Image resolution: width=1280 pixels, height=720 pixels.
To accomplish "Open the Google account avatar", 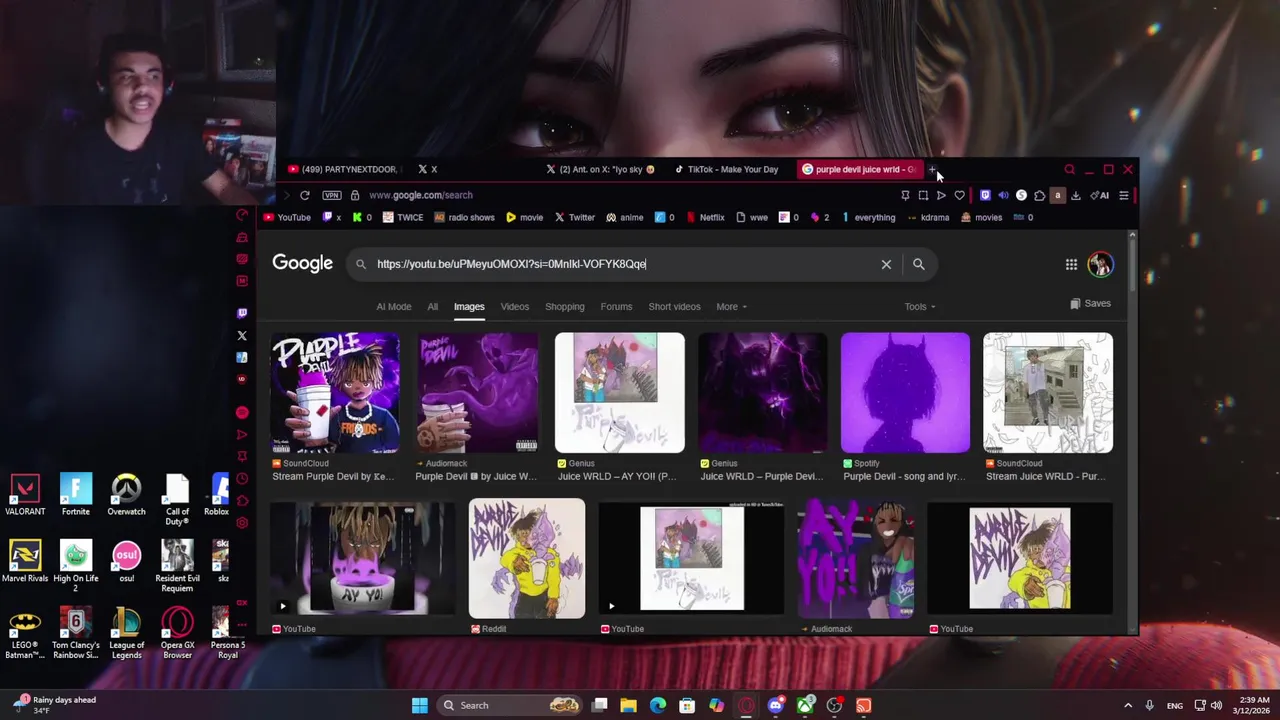I will click(x=1100, y=264).
